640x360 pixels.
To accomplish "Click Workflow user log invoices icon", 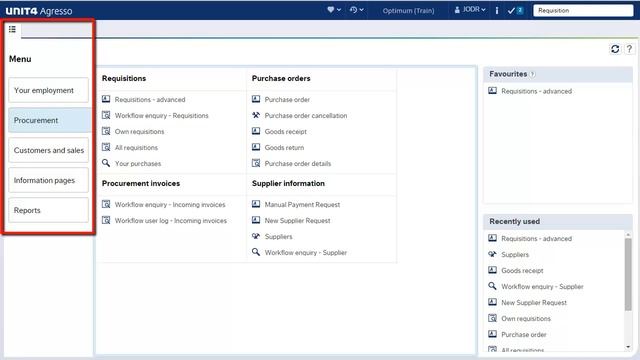I will [106, 220].
